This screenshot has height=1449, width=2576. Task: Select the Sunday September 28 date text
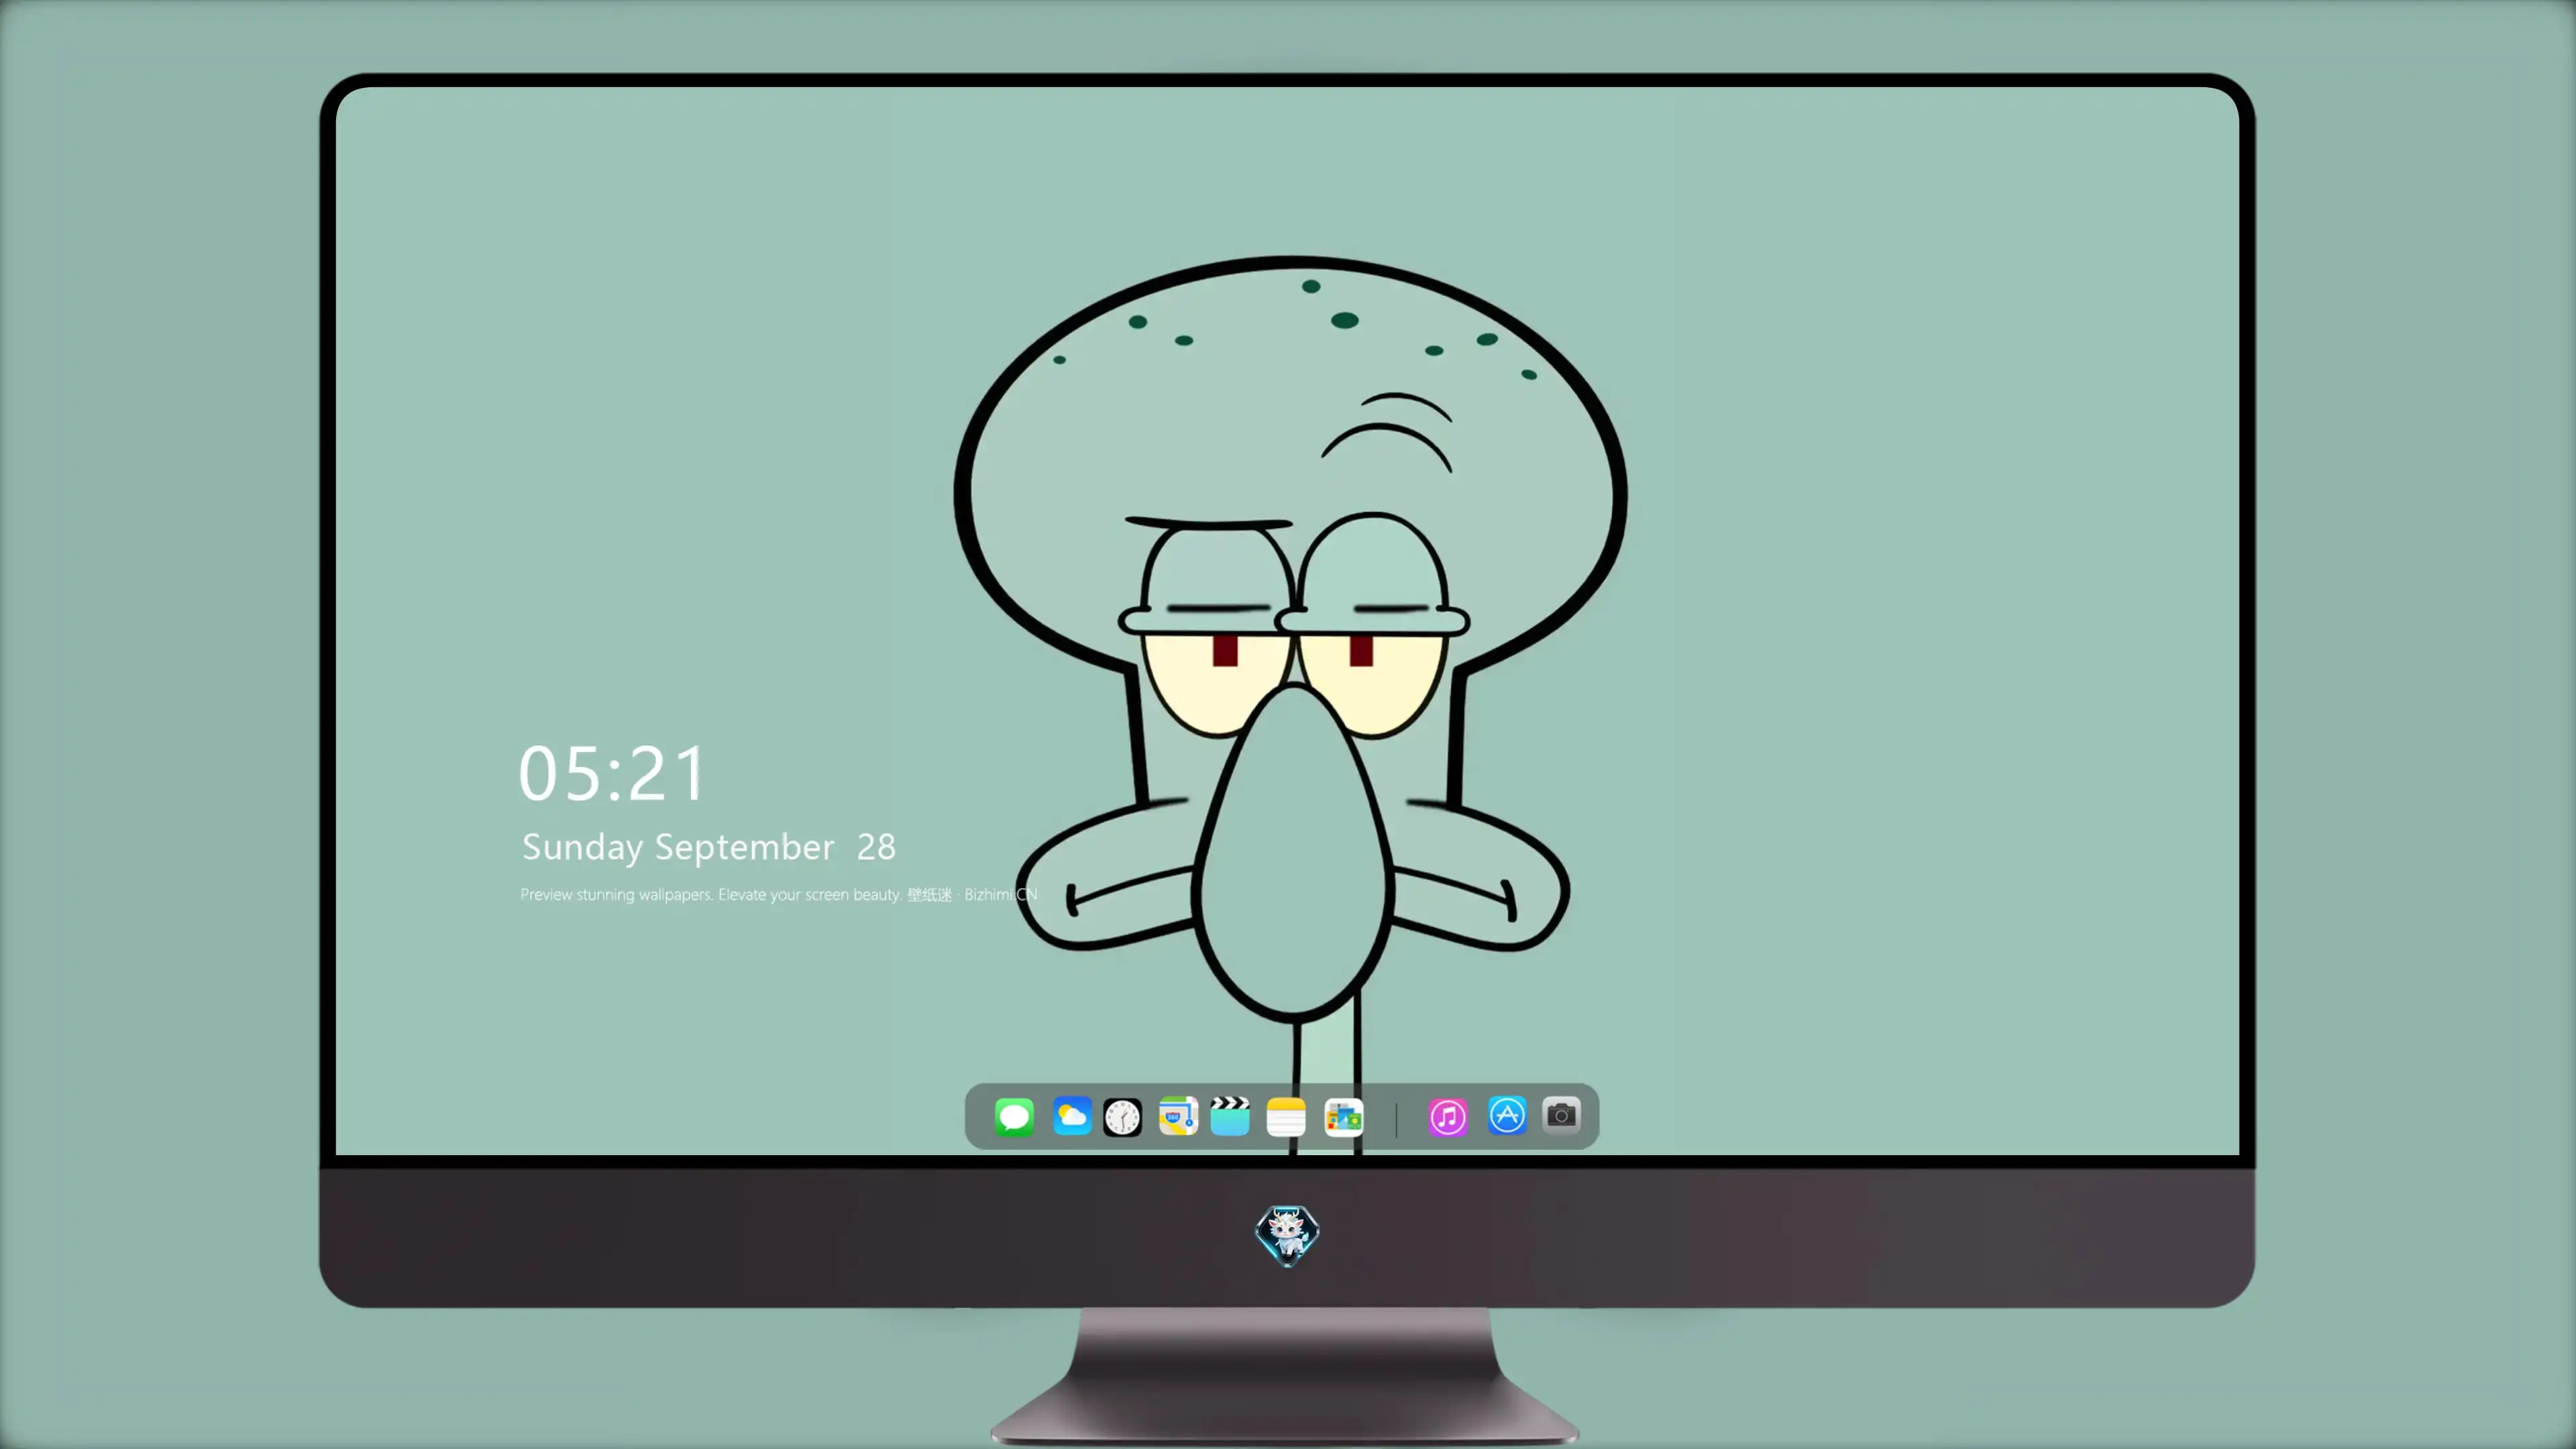[708, 847]
